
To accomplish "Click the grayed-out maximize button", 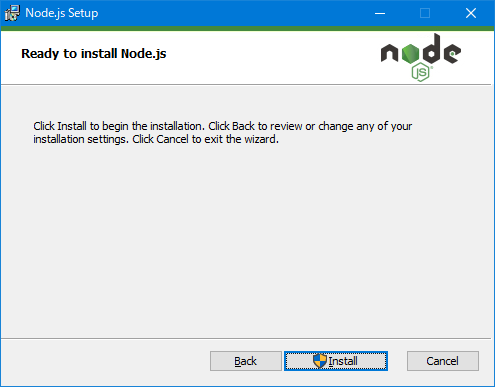I will pos(425,13).
